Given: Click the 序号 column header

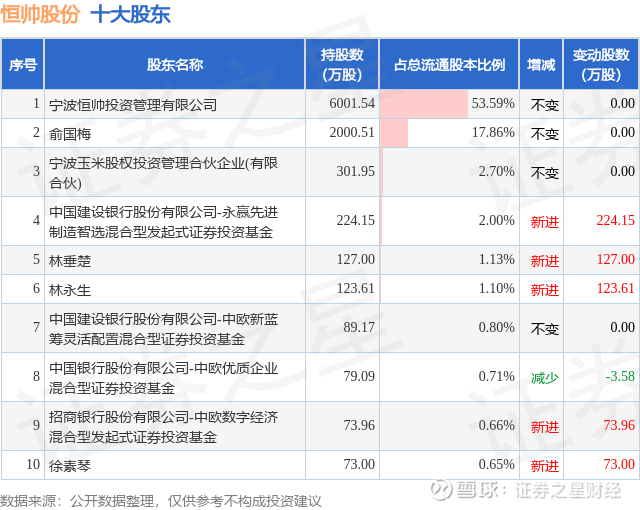Looking at the screenshot, I should [x=23, y=64].
